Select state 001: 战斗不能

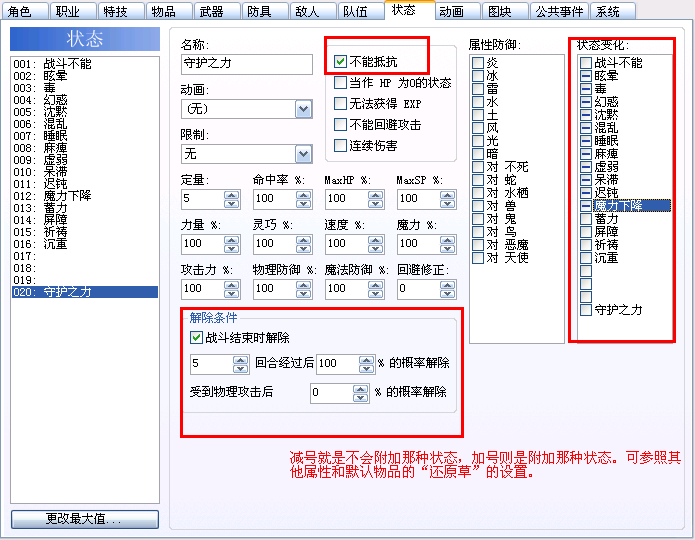click(x=85, y=64)
